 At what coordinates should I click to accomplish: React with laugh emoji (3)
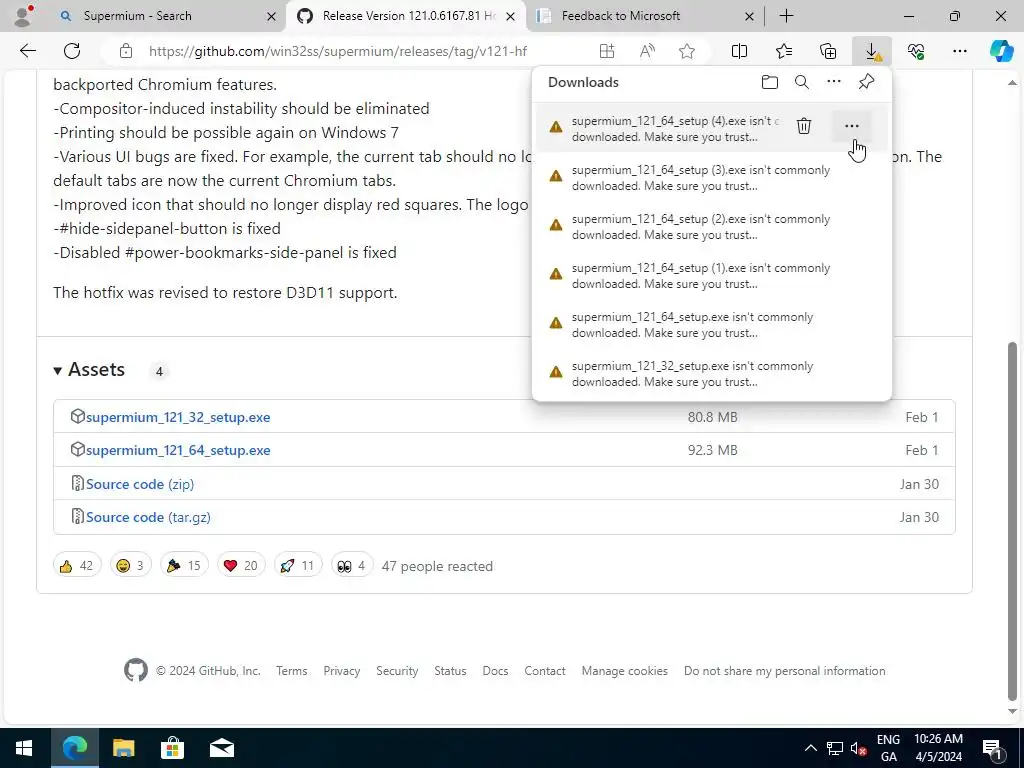point(131,566)
